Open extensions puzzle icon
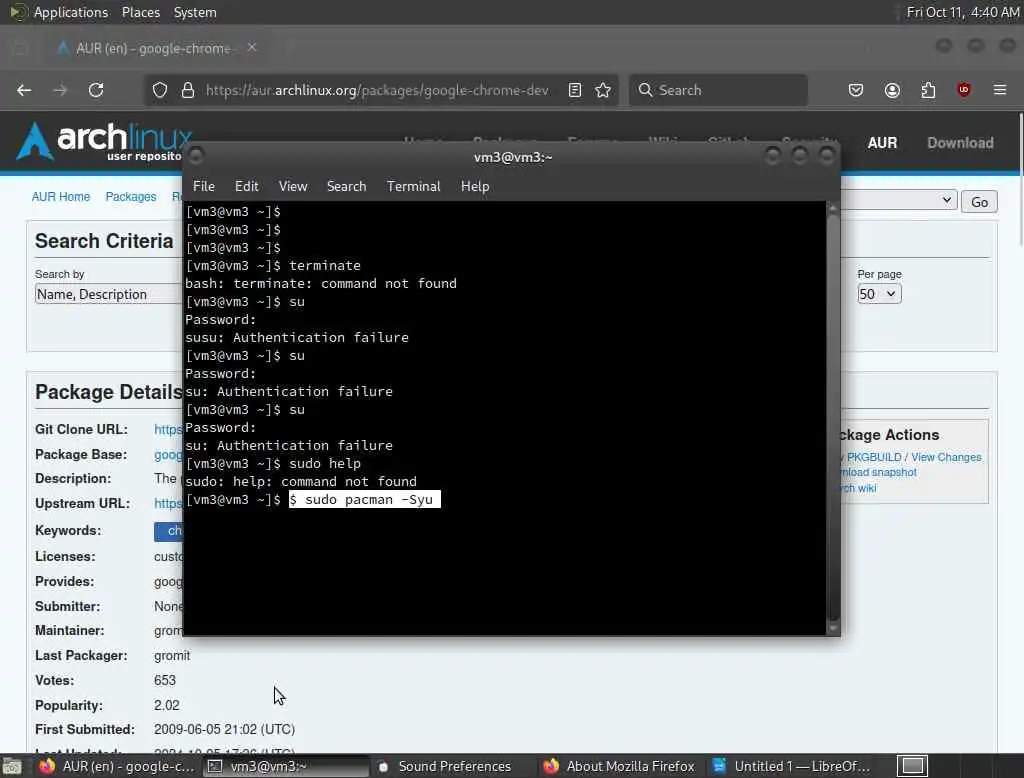1024x778 pixels. [928, 90]
